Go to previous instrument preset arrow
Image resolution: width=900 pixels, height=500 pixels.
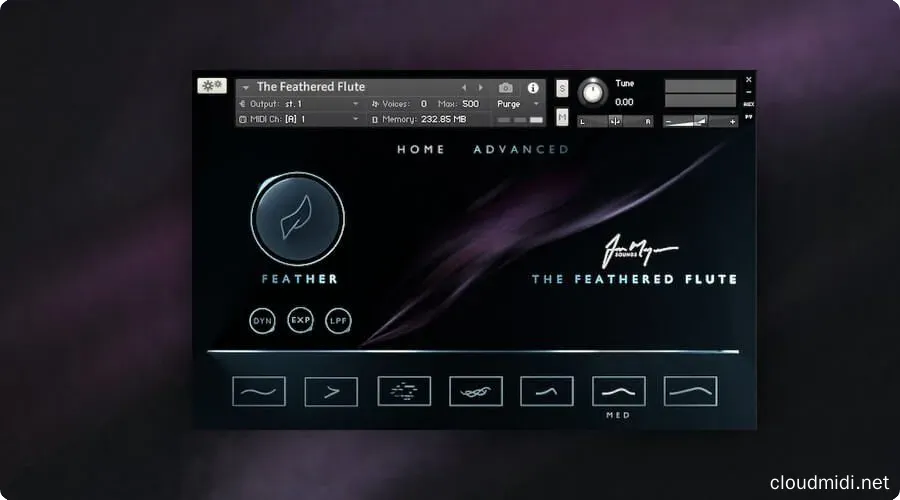pyautogui.click(x=464, y=87)
